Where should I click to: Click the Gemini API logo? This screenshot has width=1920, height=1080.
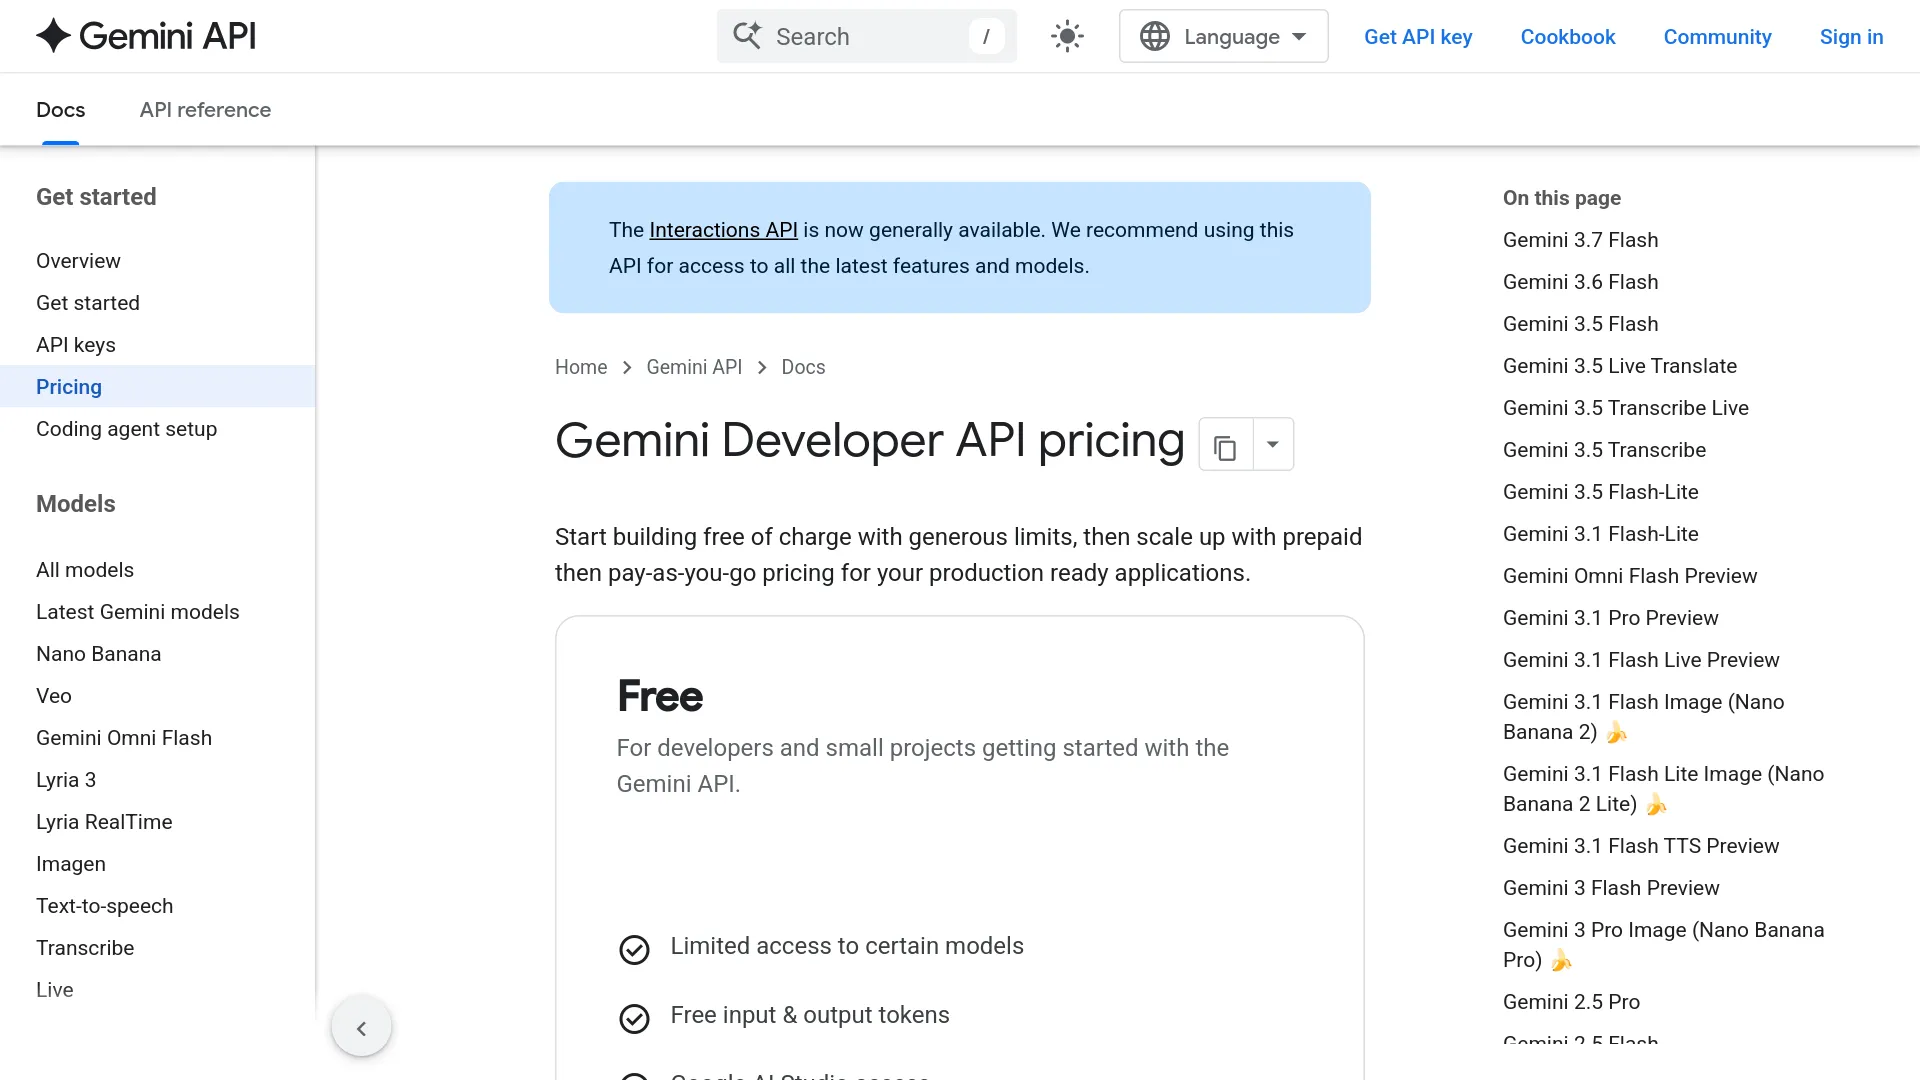point(146,36)
